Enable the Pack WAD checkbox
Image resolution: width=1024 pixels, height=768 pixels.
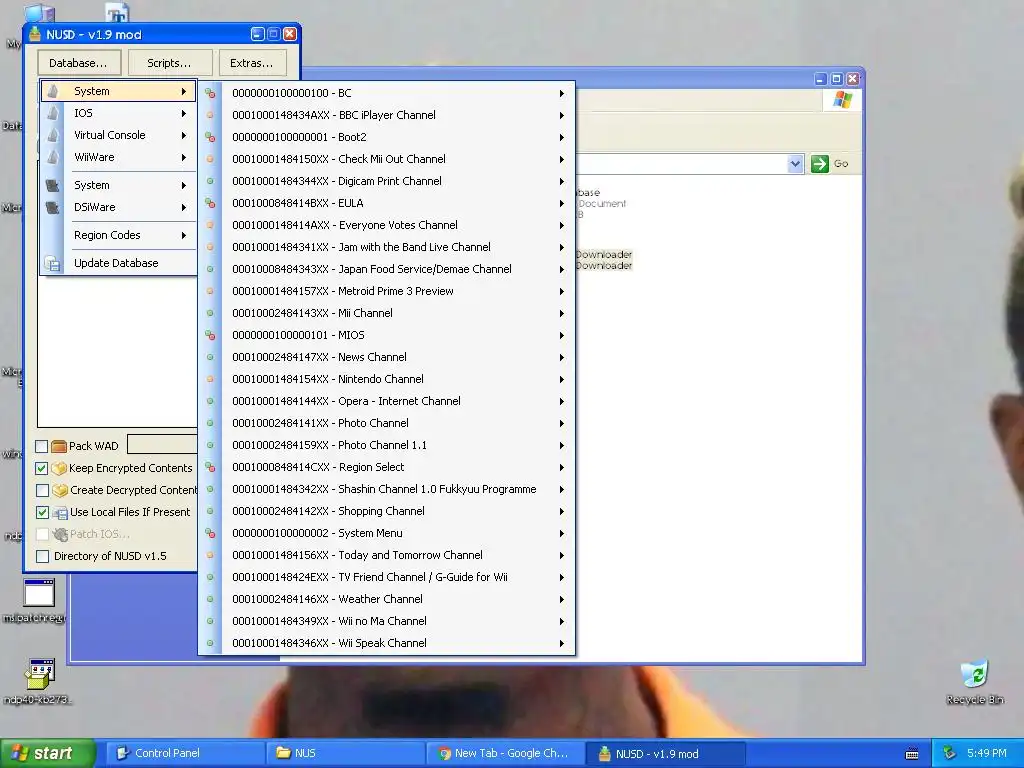coord(42,446)
